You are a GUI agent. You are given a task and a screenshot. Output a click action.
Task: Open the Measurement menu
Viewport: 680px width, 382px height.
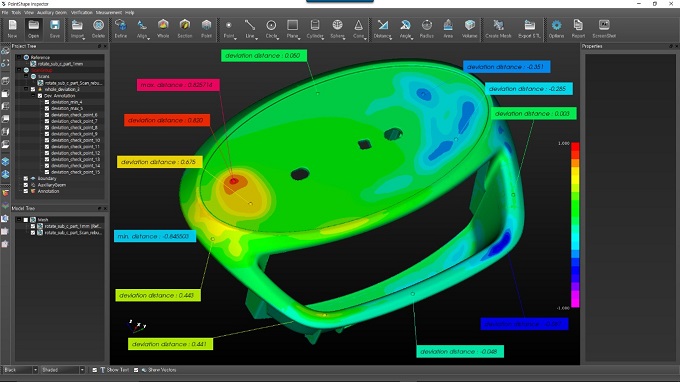[108, 13]
